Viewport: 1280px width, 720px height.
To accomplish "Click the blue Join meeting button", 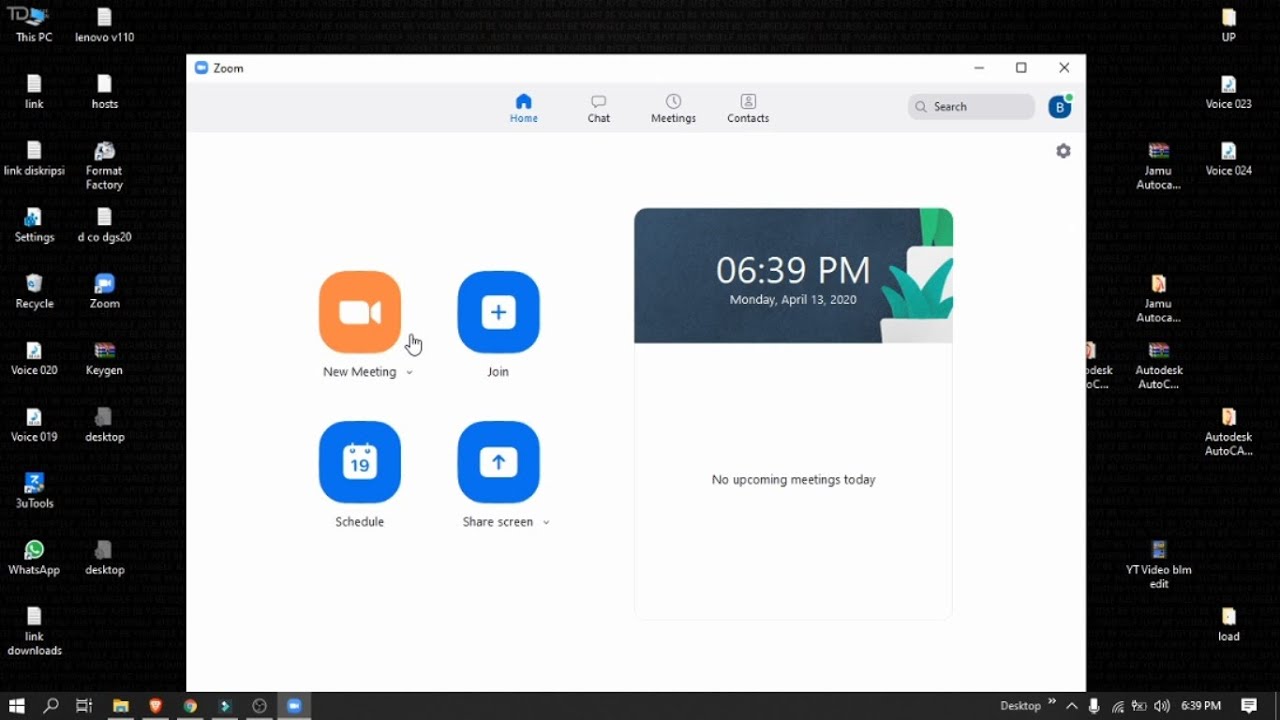I will (x=498, y=312).
